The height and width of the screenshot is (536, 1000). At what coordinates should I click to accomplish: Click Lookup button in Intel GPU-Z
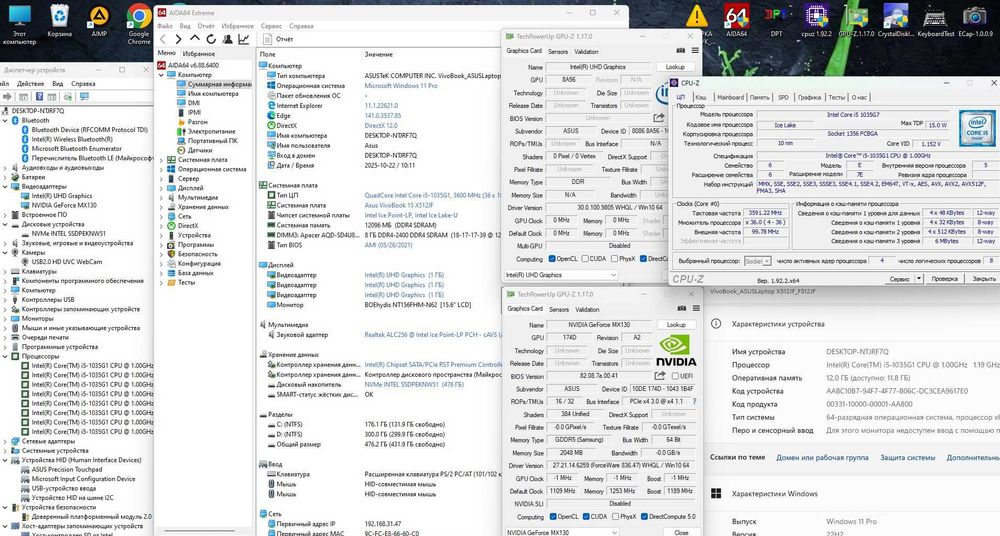[x=675, y=67]
